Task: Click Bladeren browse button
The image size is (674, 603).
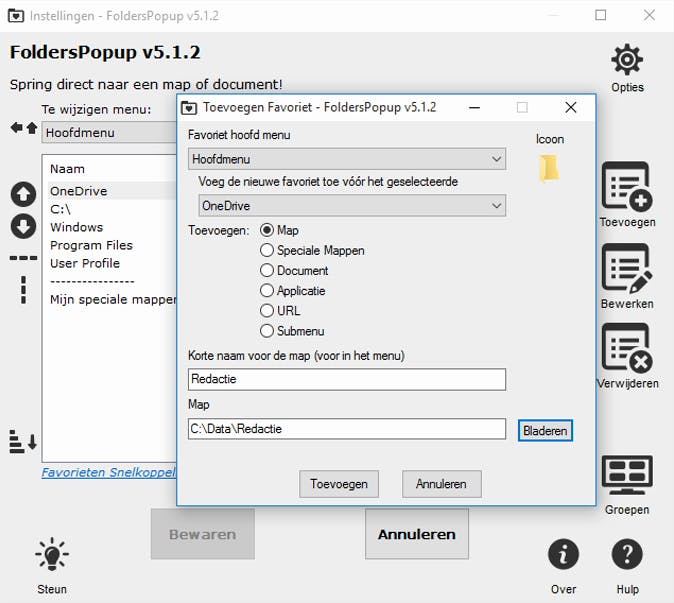Action: click(x=545, y=430)
